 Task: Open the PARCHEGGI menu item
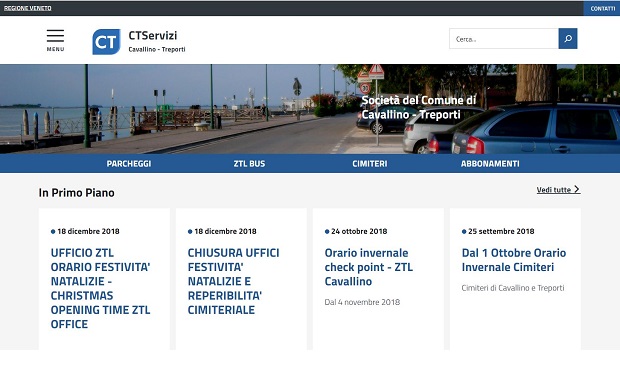(x=129, y=163)
